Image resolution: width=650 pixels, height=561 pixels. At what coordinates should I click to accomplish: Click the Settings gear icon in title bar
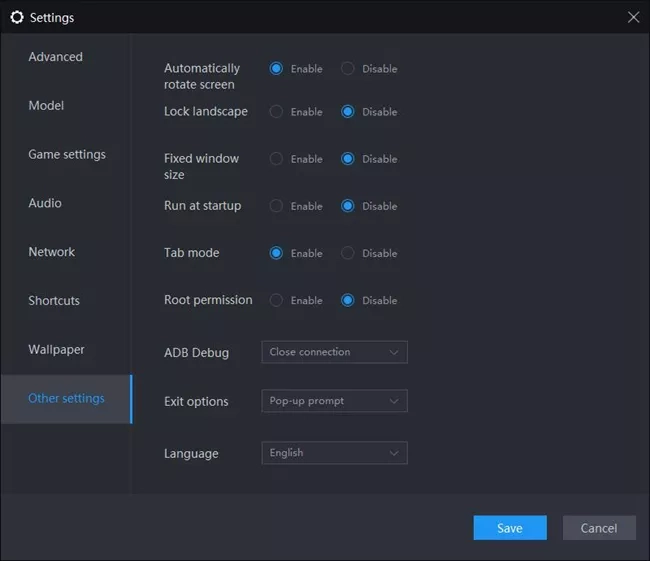coord(16,17)
